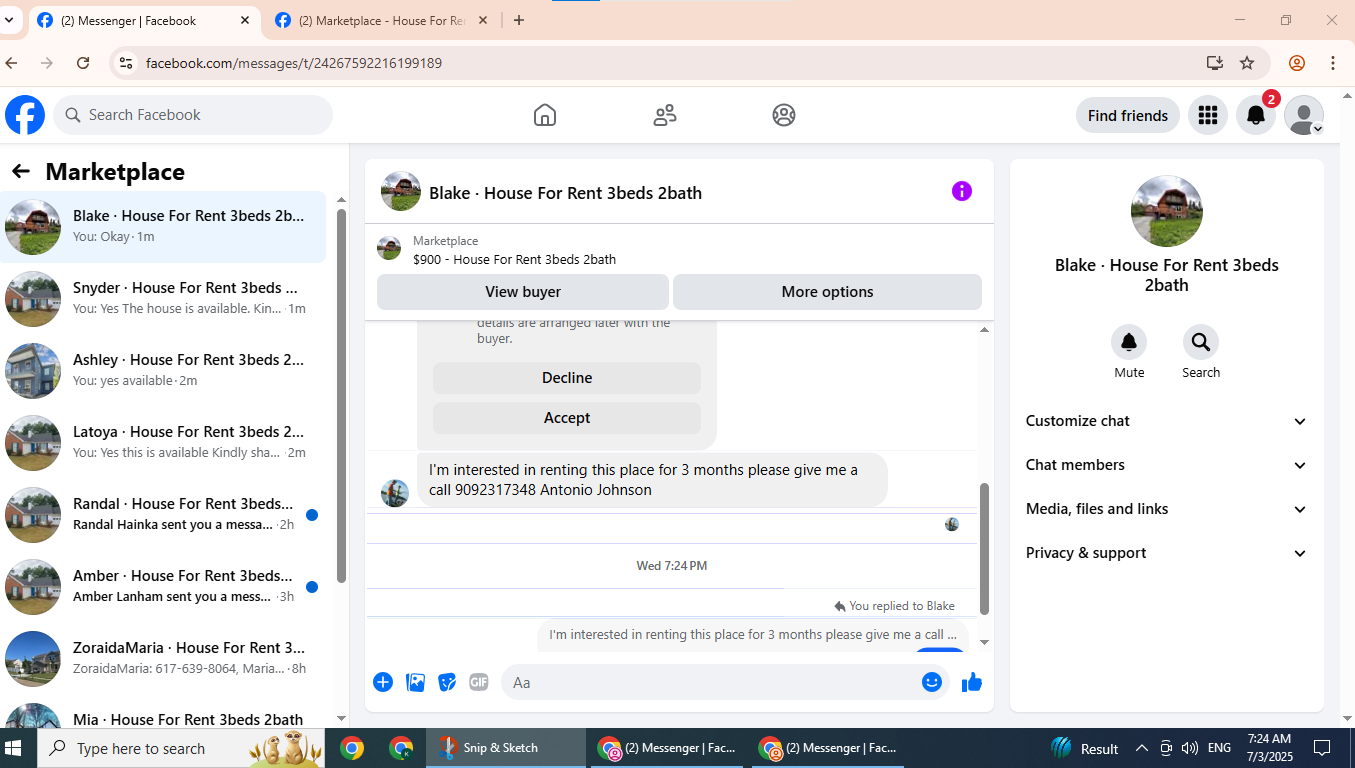
Task: Reload the page with browser refresh icon
Action: tap(83, 63)
